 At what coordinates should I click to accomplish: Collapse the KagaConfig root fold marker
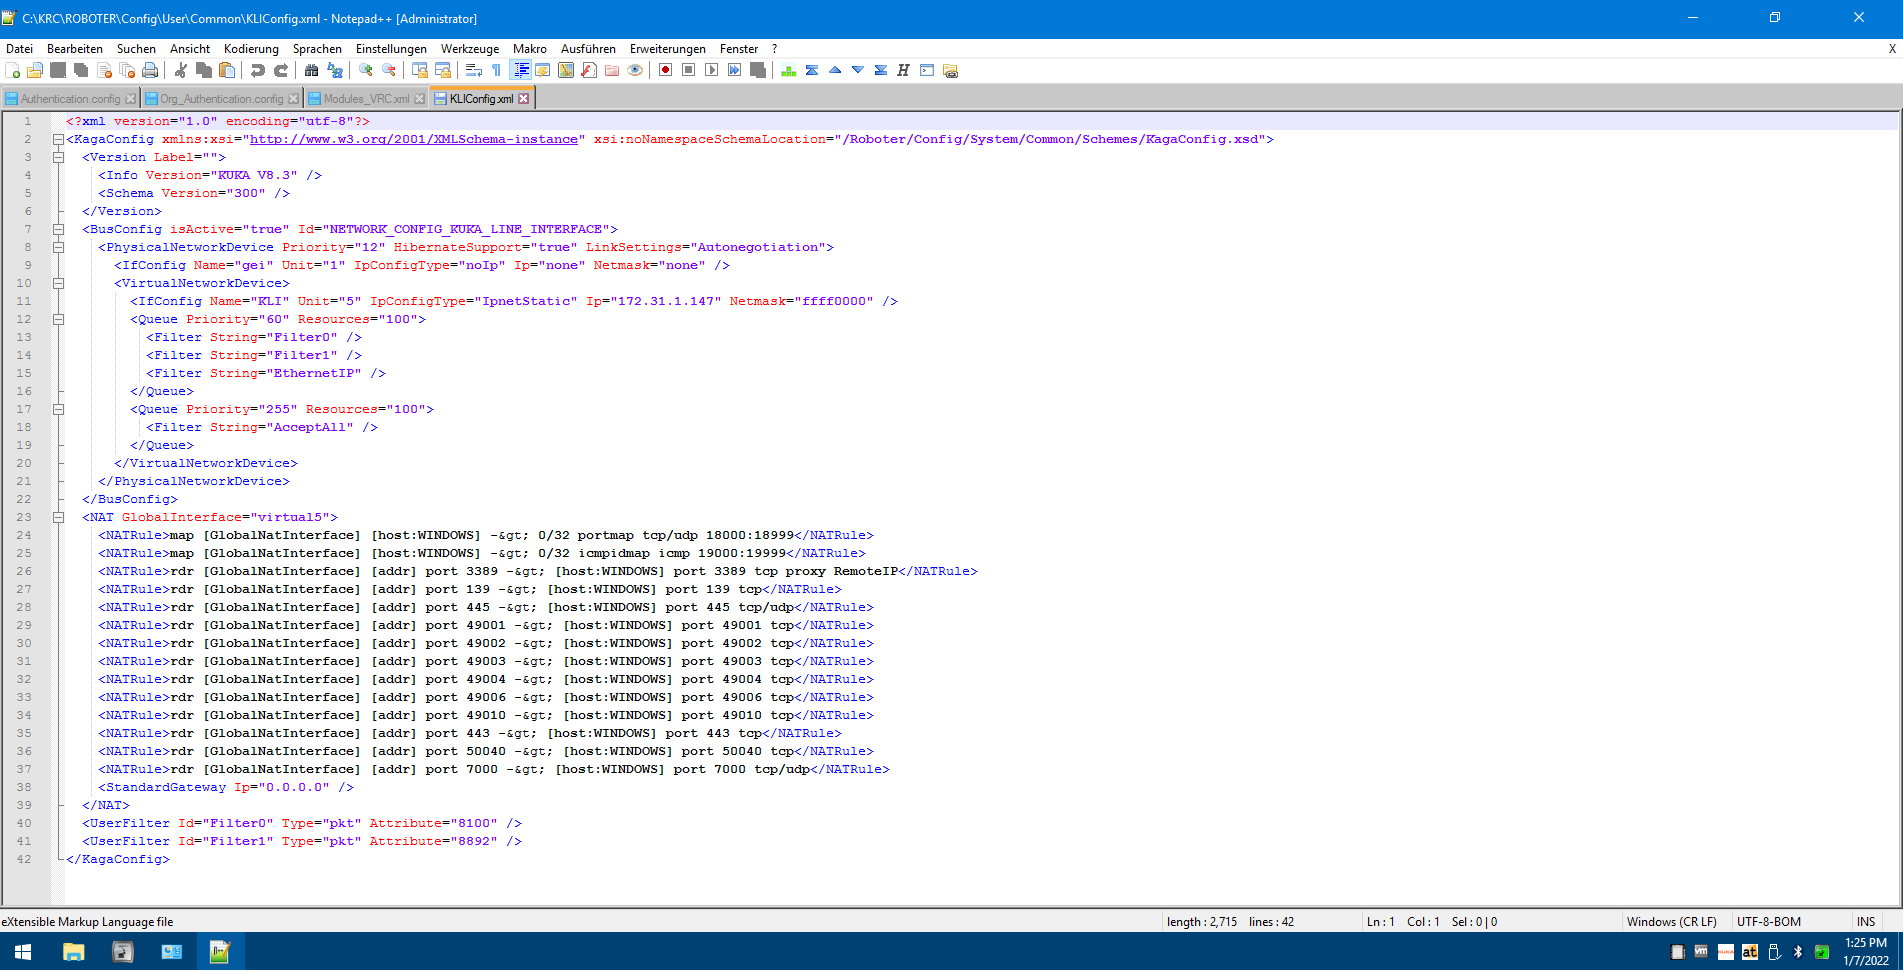coord(59,139)
